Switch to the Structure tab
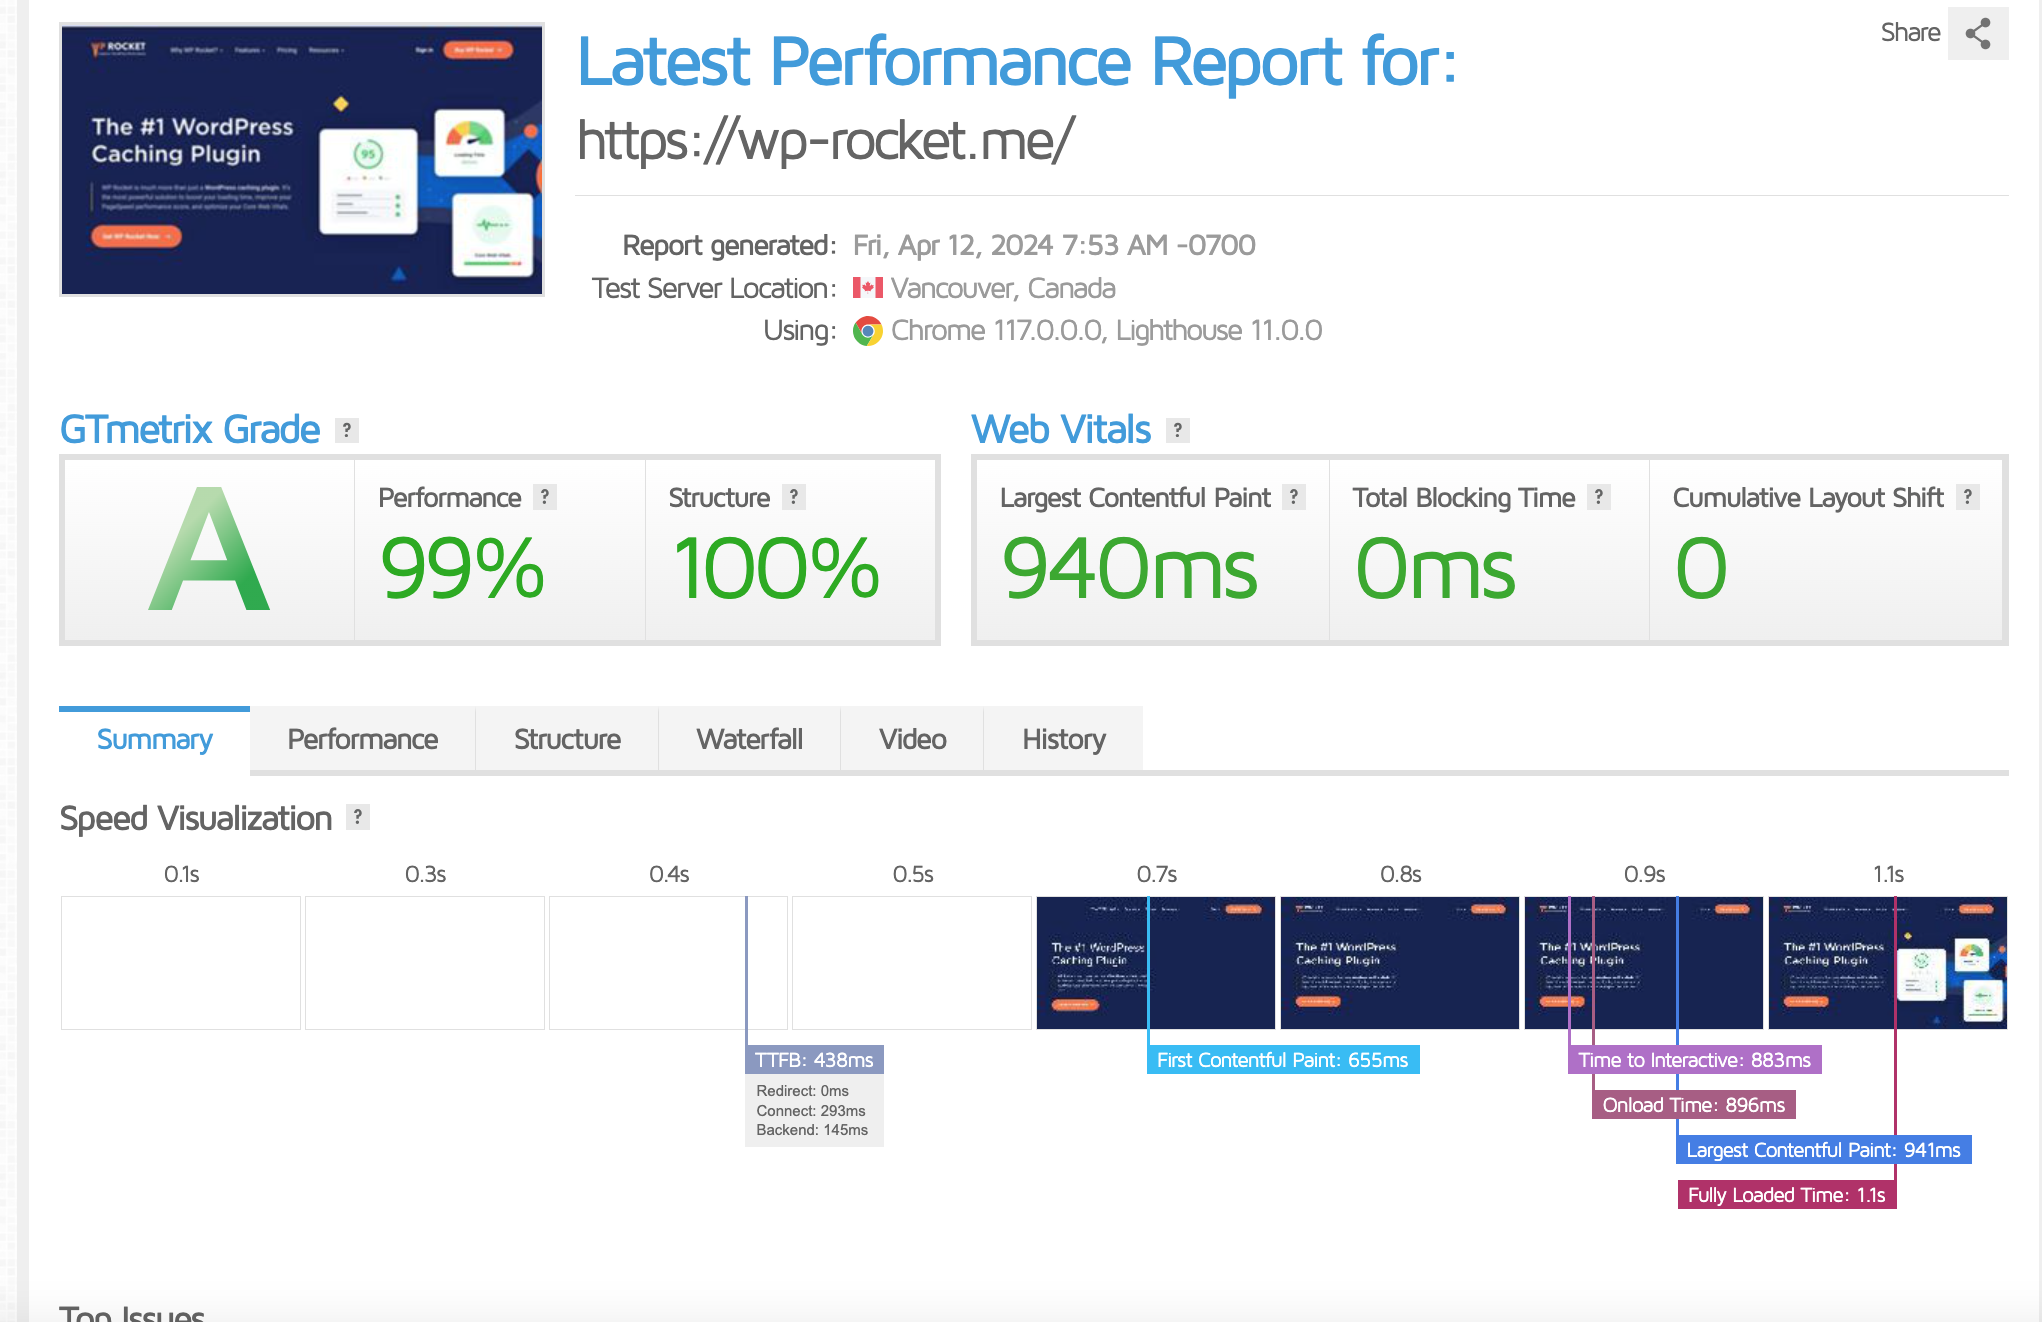2042x1322 pixels. 567,740
